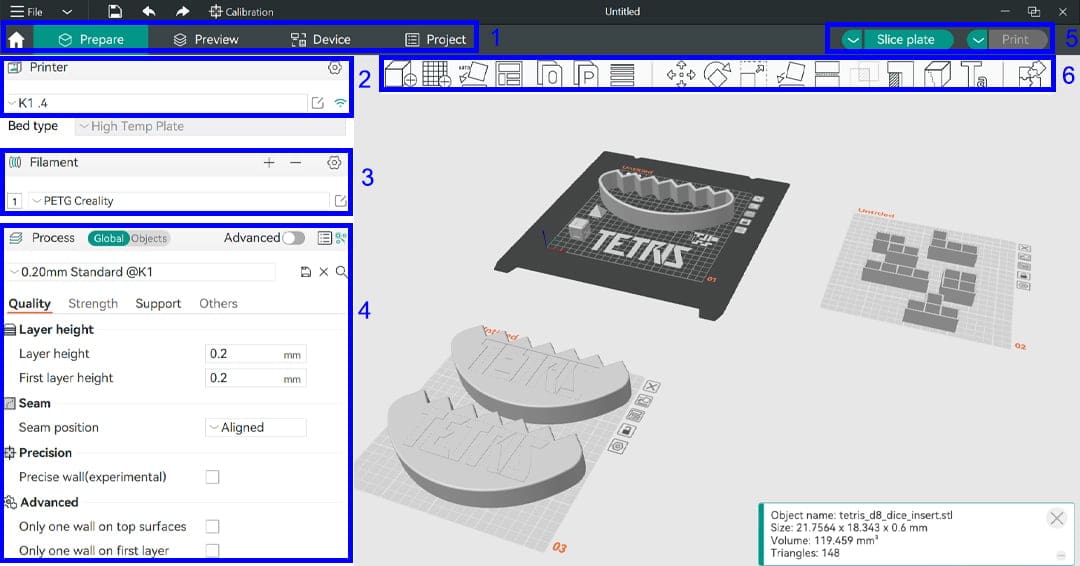Enable Precise wall(experimental) checkbox

(x=212, y=476)
